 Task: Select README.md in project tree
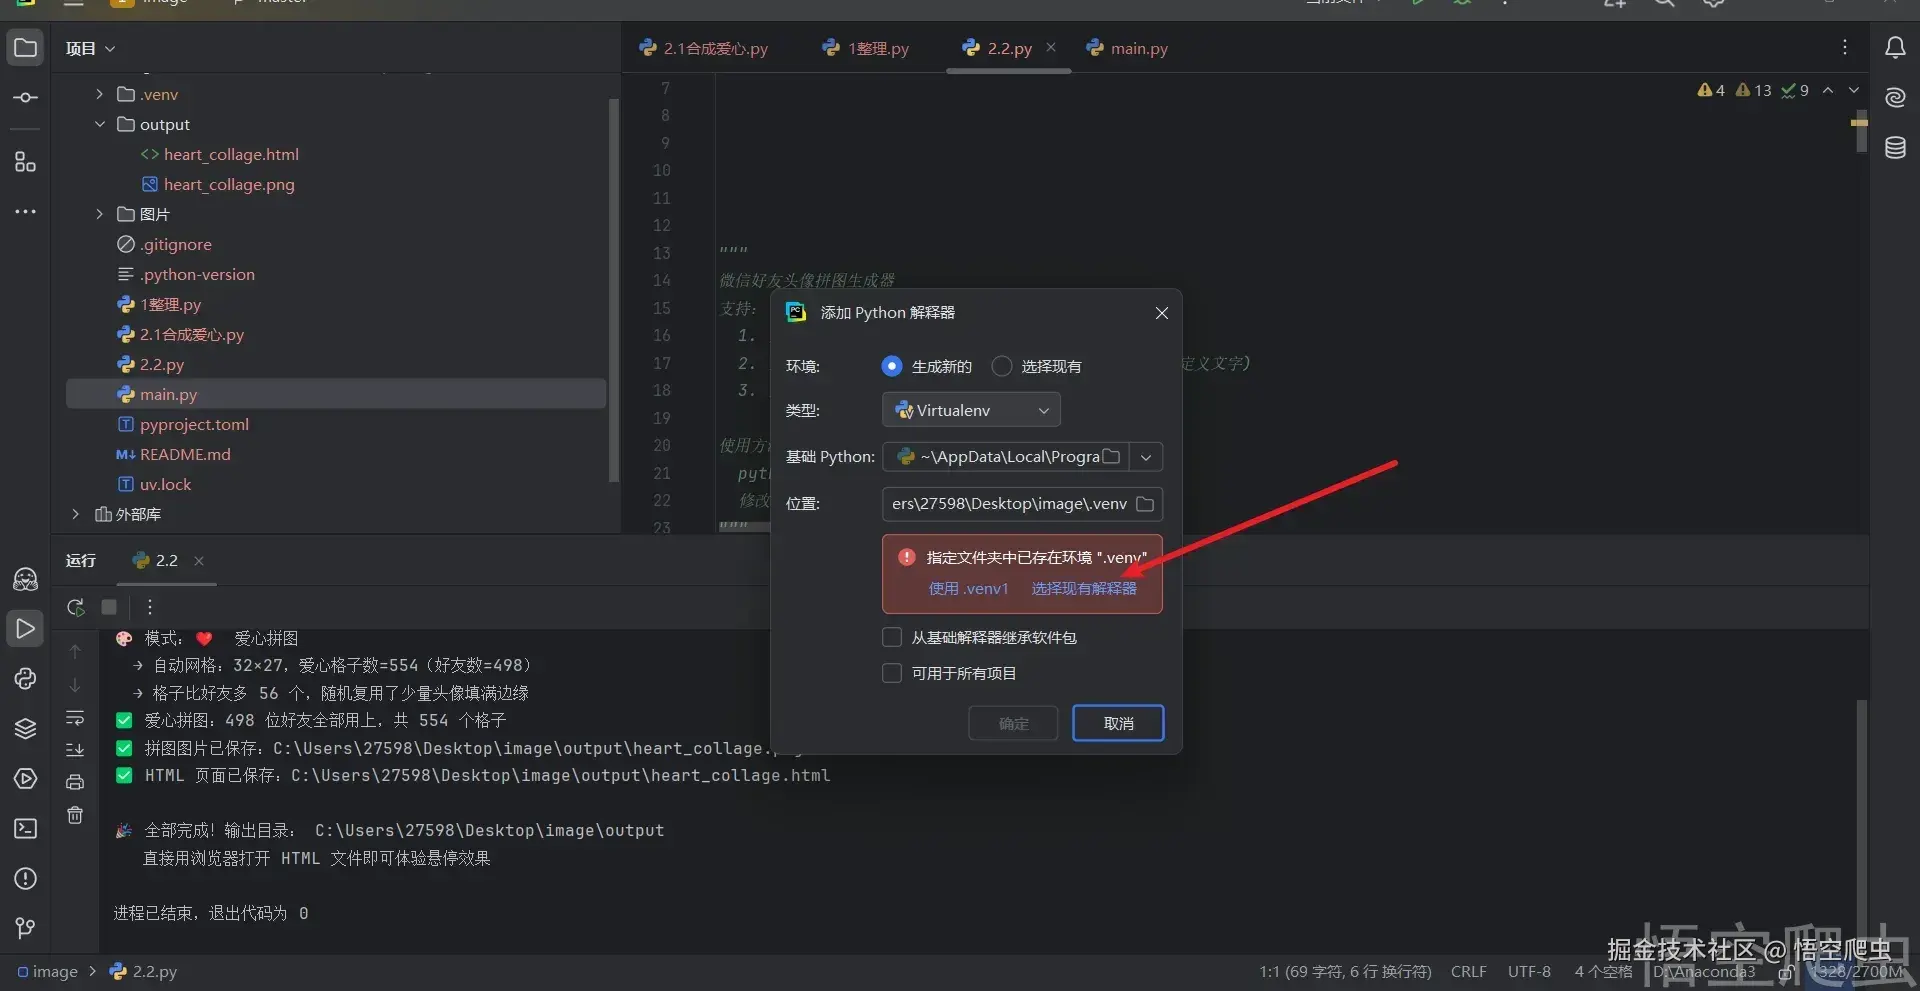point(185,454)
